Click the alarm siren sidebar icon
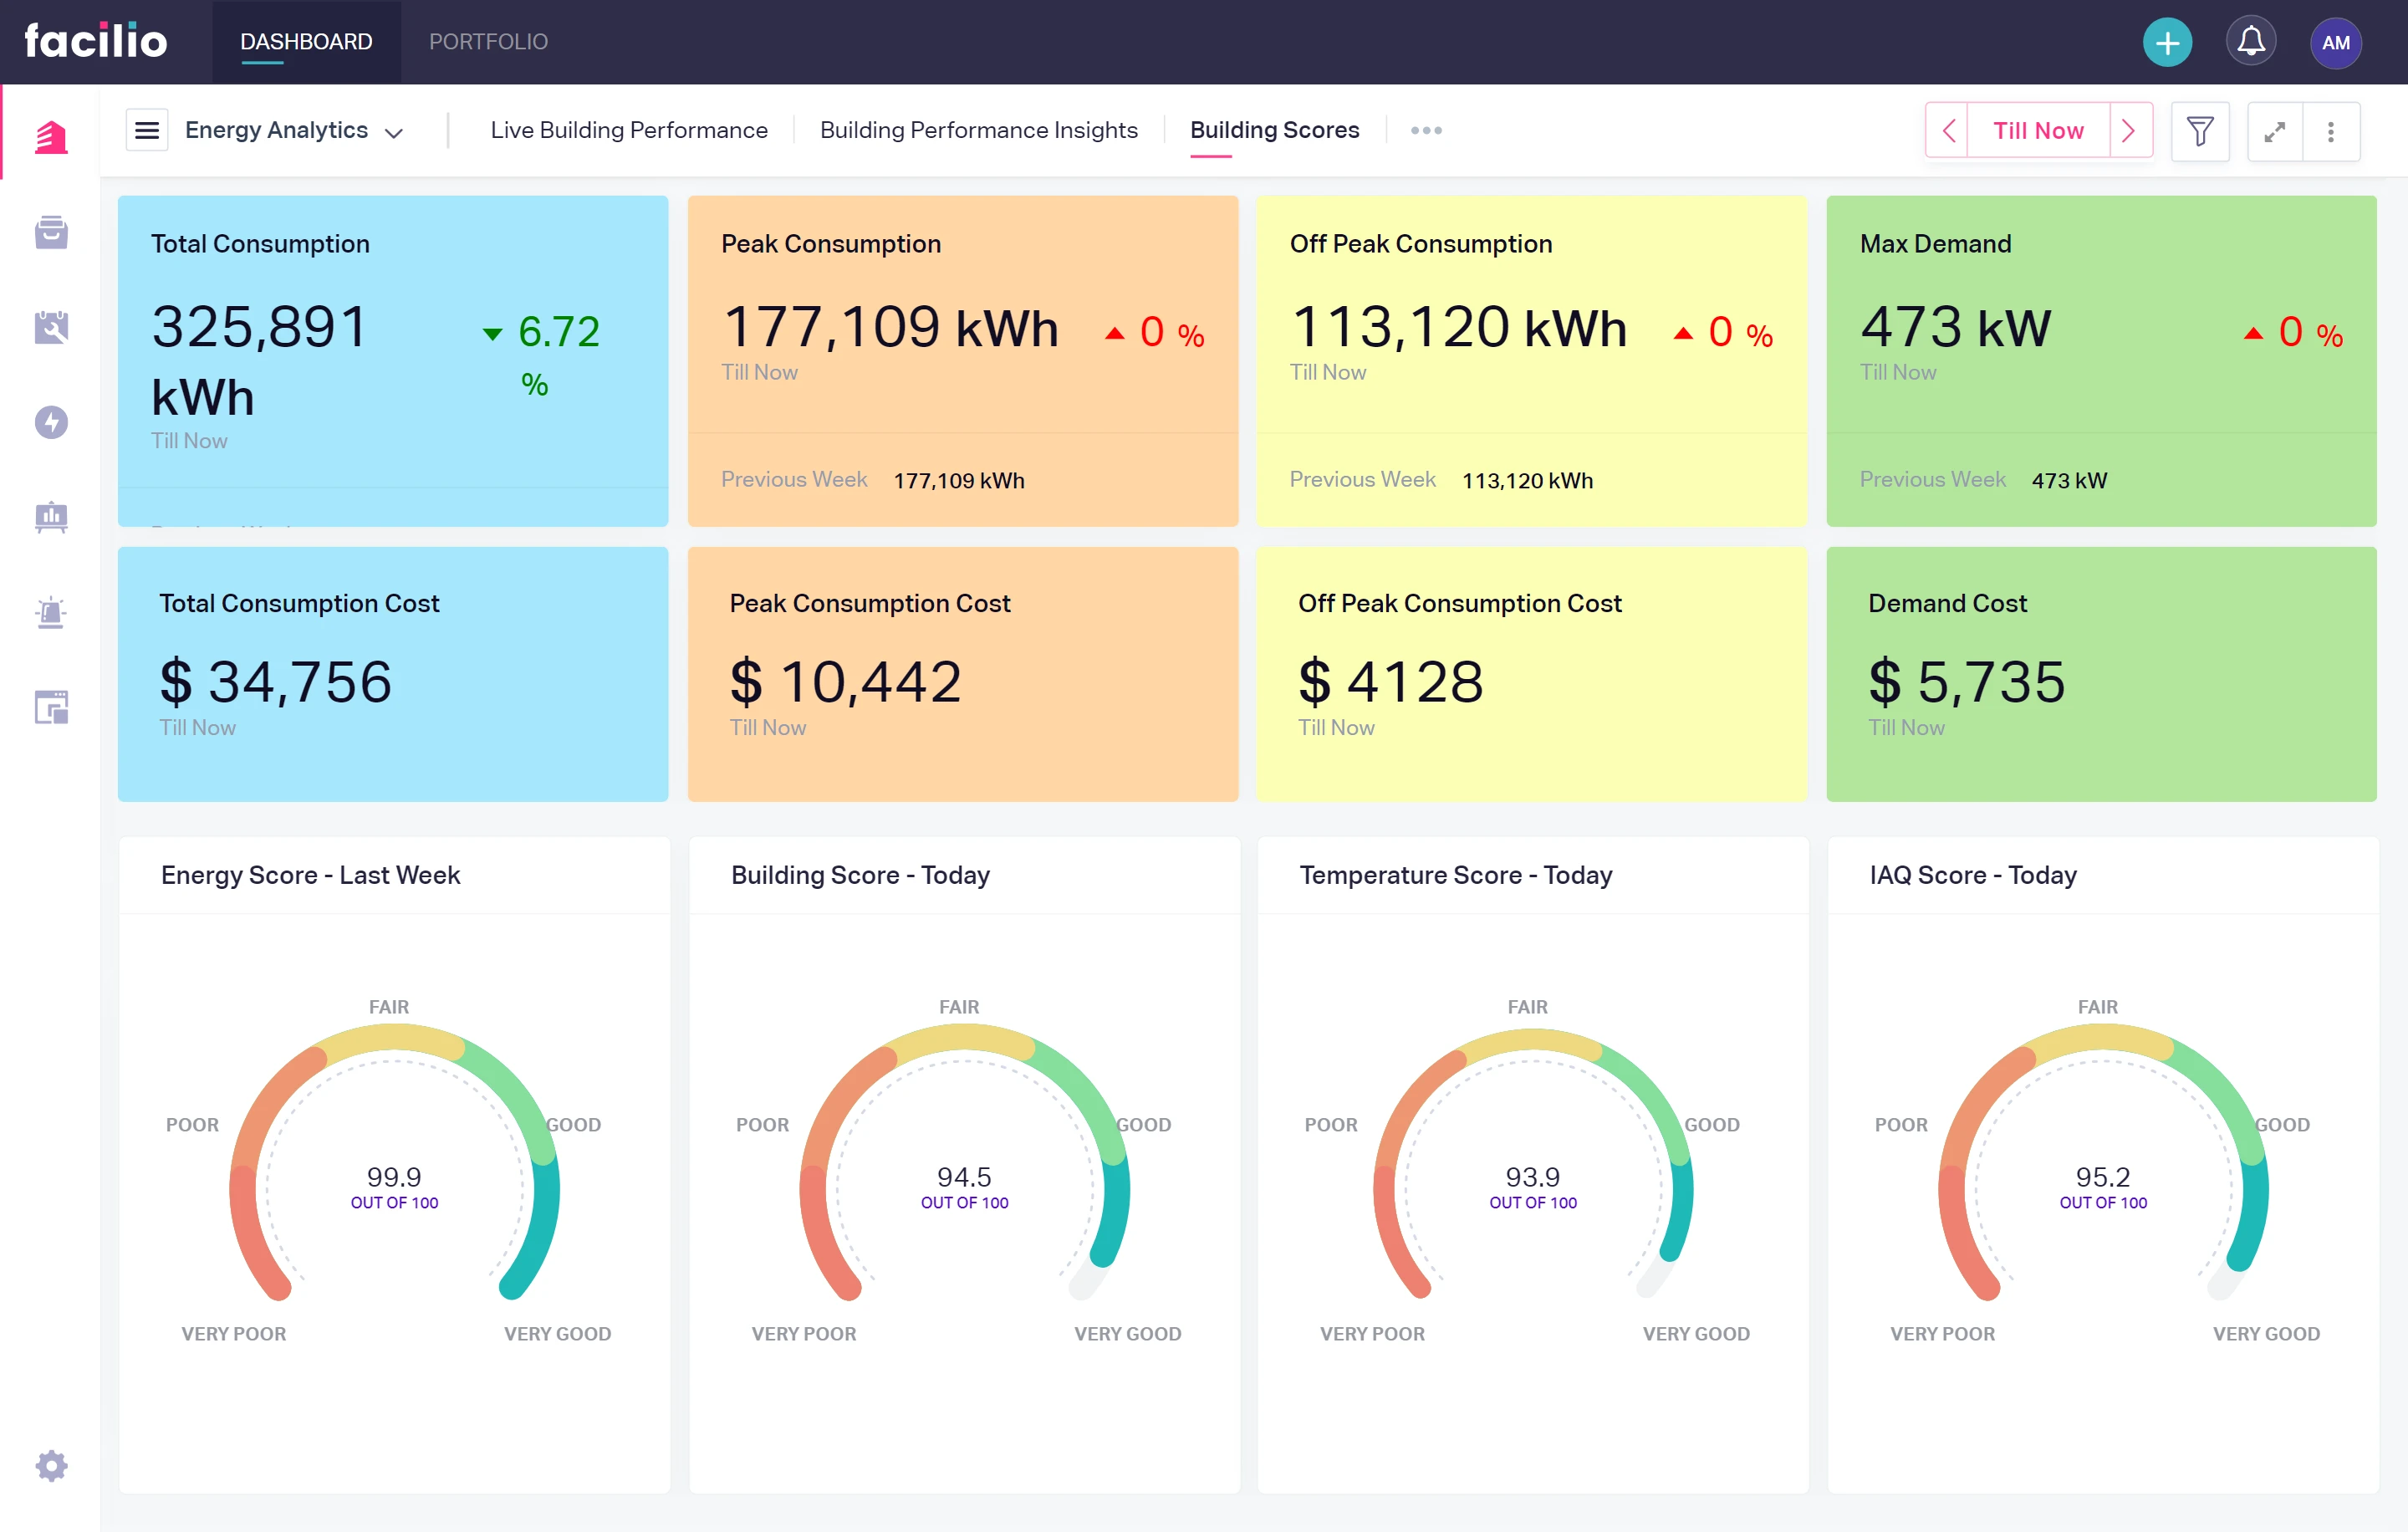 point(51,612)
